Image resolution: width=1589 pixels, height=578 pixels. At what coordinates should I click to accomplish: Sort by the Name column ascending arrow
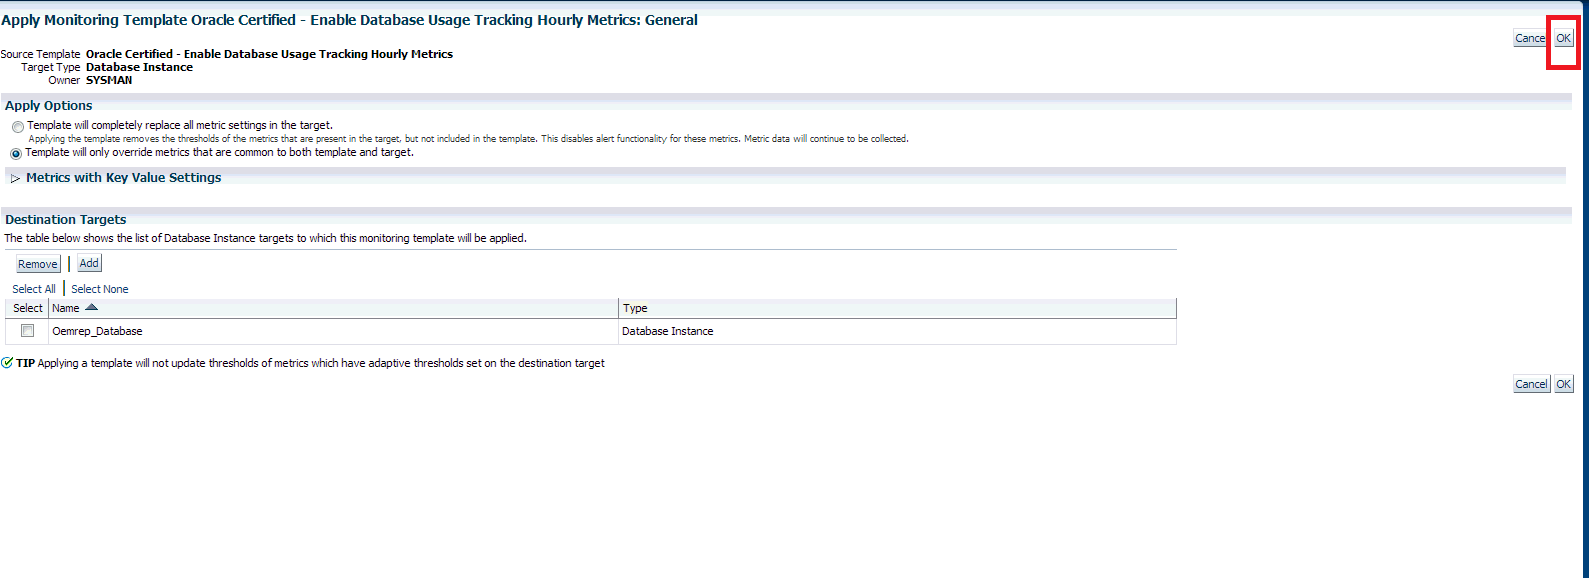92,307
